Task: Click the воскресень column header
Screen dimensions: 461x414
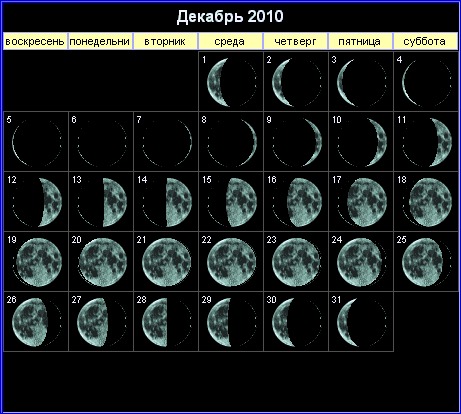Action: coord(35,41)
